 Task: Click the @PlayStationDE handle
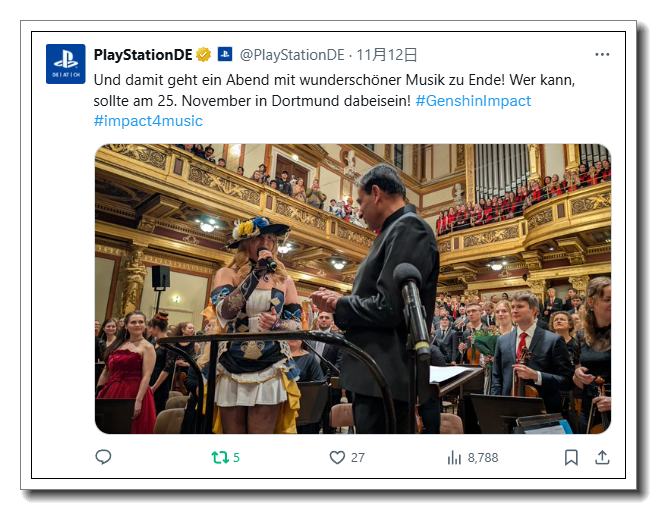[x=292, y=54]
